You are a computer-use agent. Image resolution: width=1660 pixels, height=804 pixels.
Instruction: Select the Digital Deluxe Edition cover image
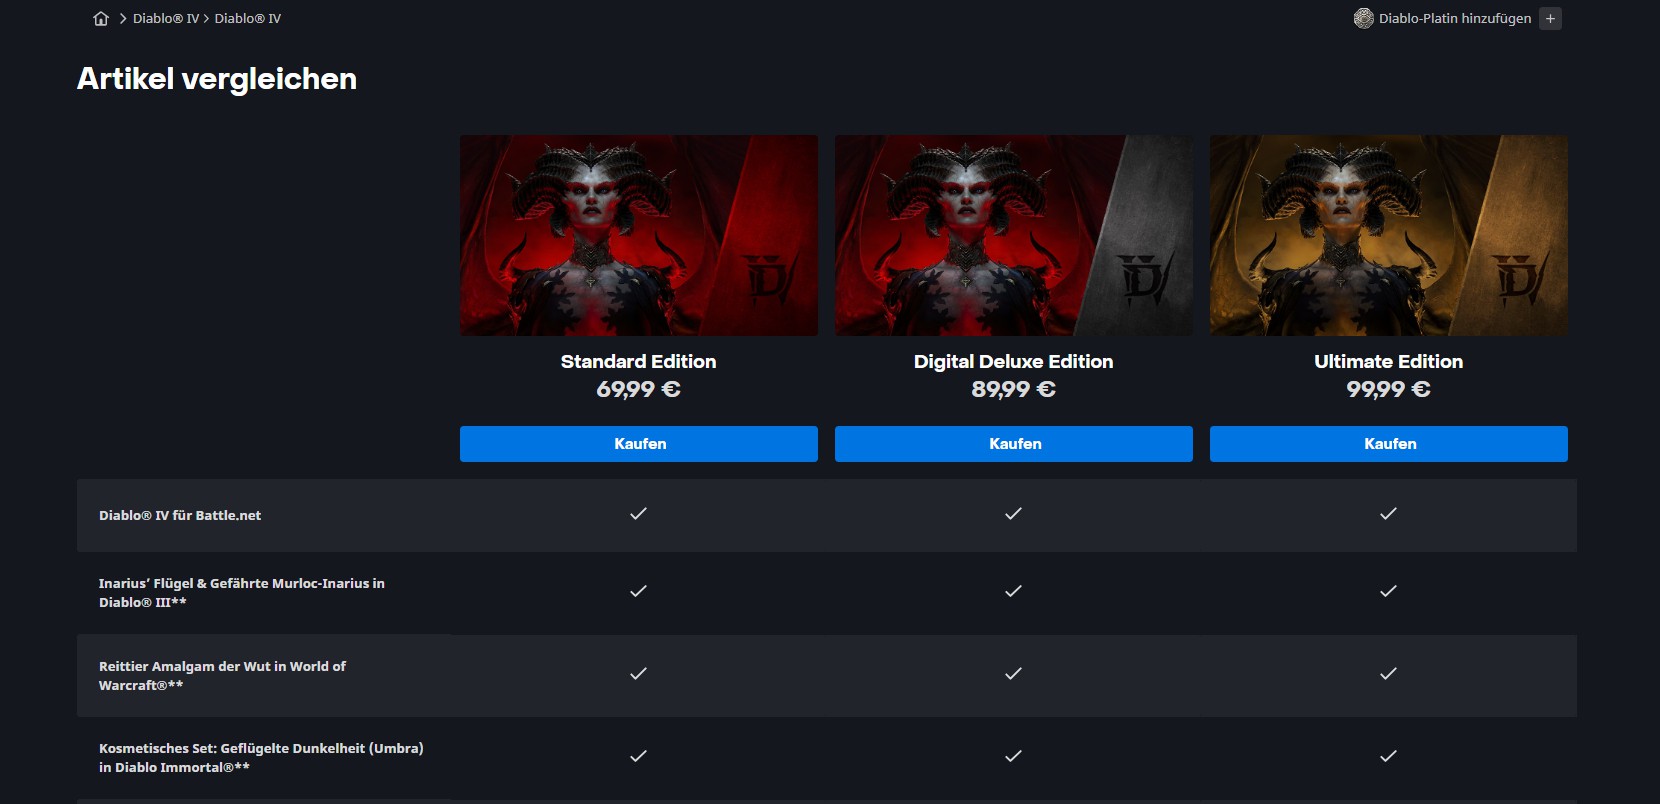click(1014, 236)
